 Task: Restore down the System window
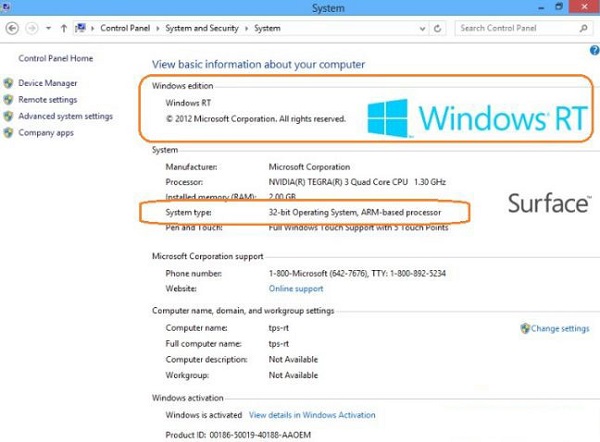(559, 7)
